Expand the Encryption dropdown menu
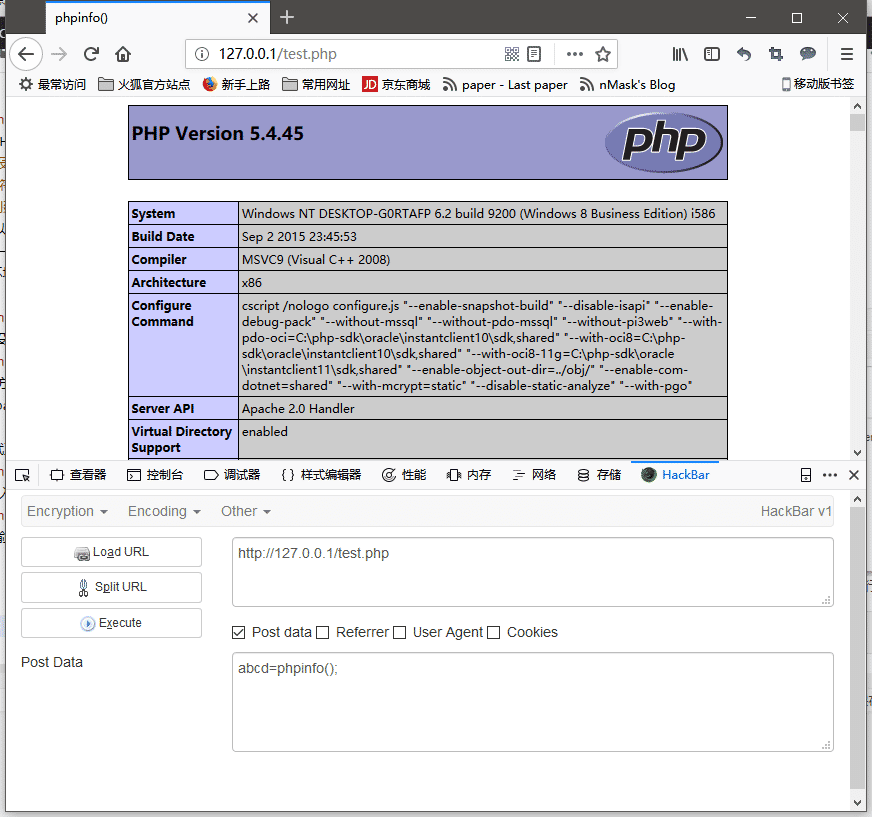The width and height of the screenshot is (872, 817). [67, 511]
